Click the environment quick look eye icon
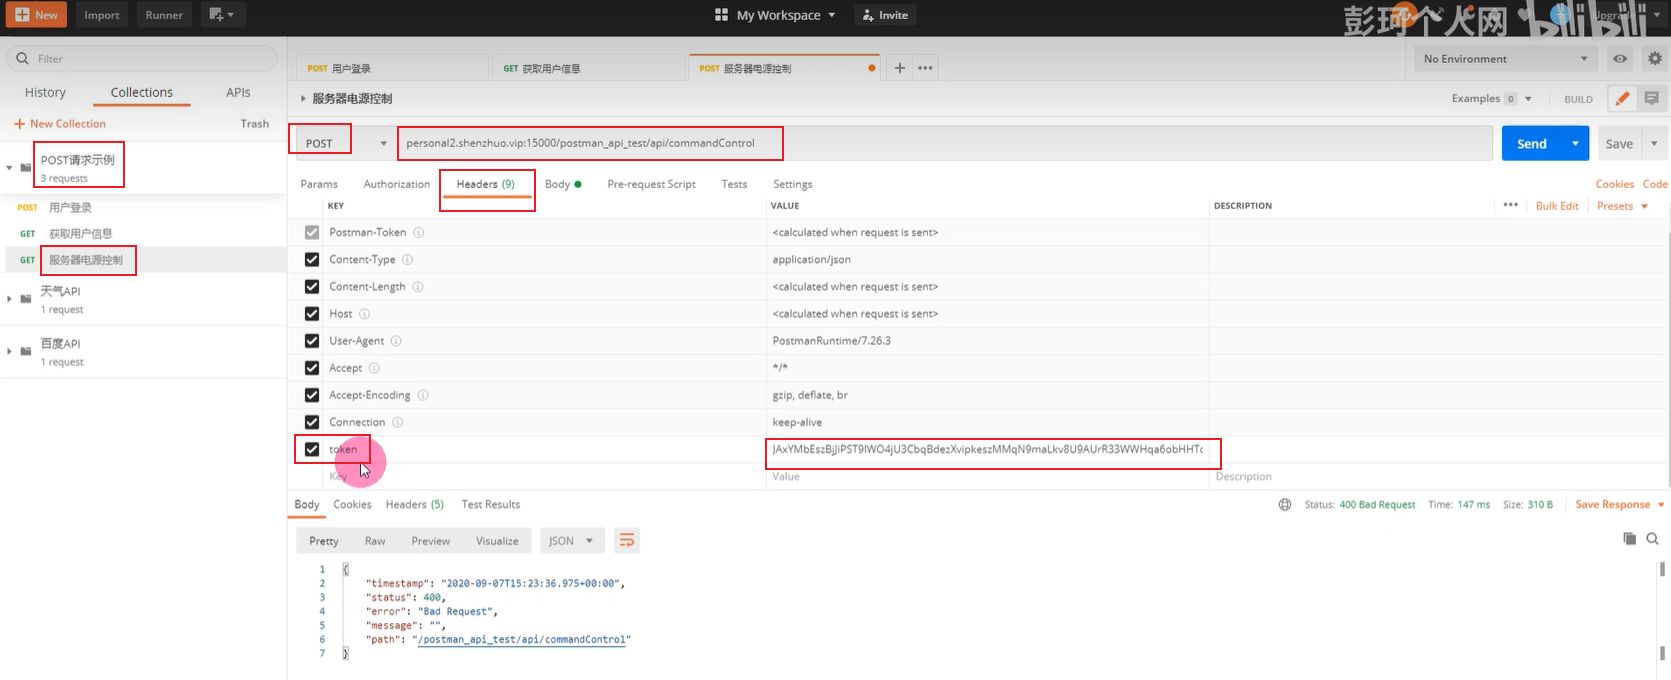Image resolution: width=1671 pixels, height=680 pixels. tap(1620, 59)
